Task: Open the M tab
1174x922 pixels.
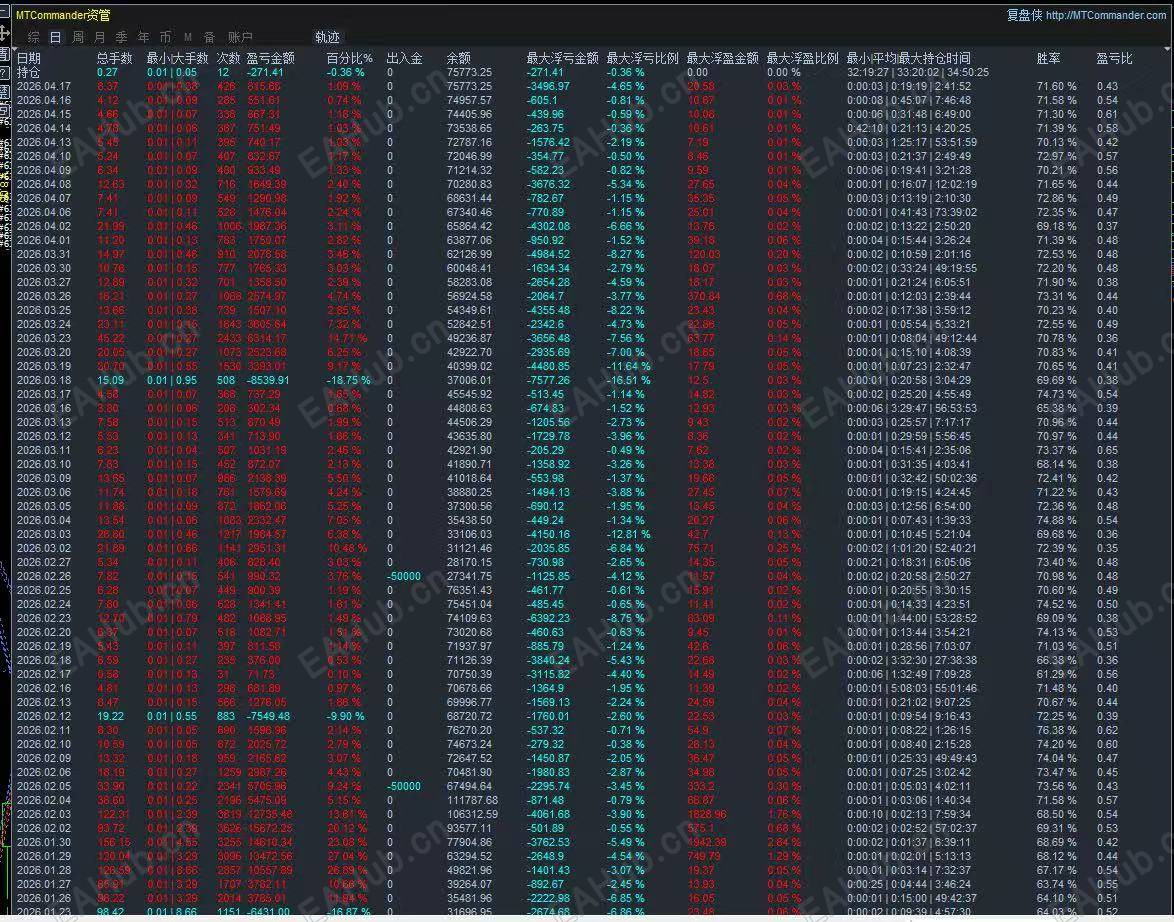Action: click(x=188, y=37)
